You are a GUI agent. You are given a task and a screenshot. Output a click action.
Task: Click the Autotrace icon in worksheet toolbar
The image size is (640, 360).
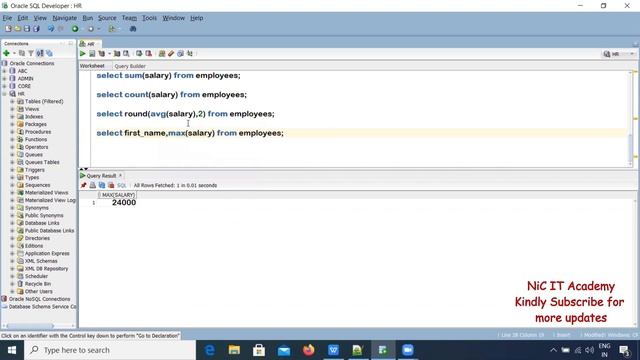117,53
